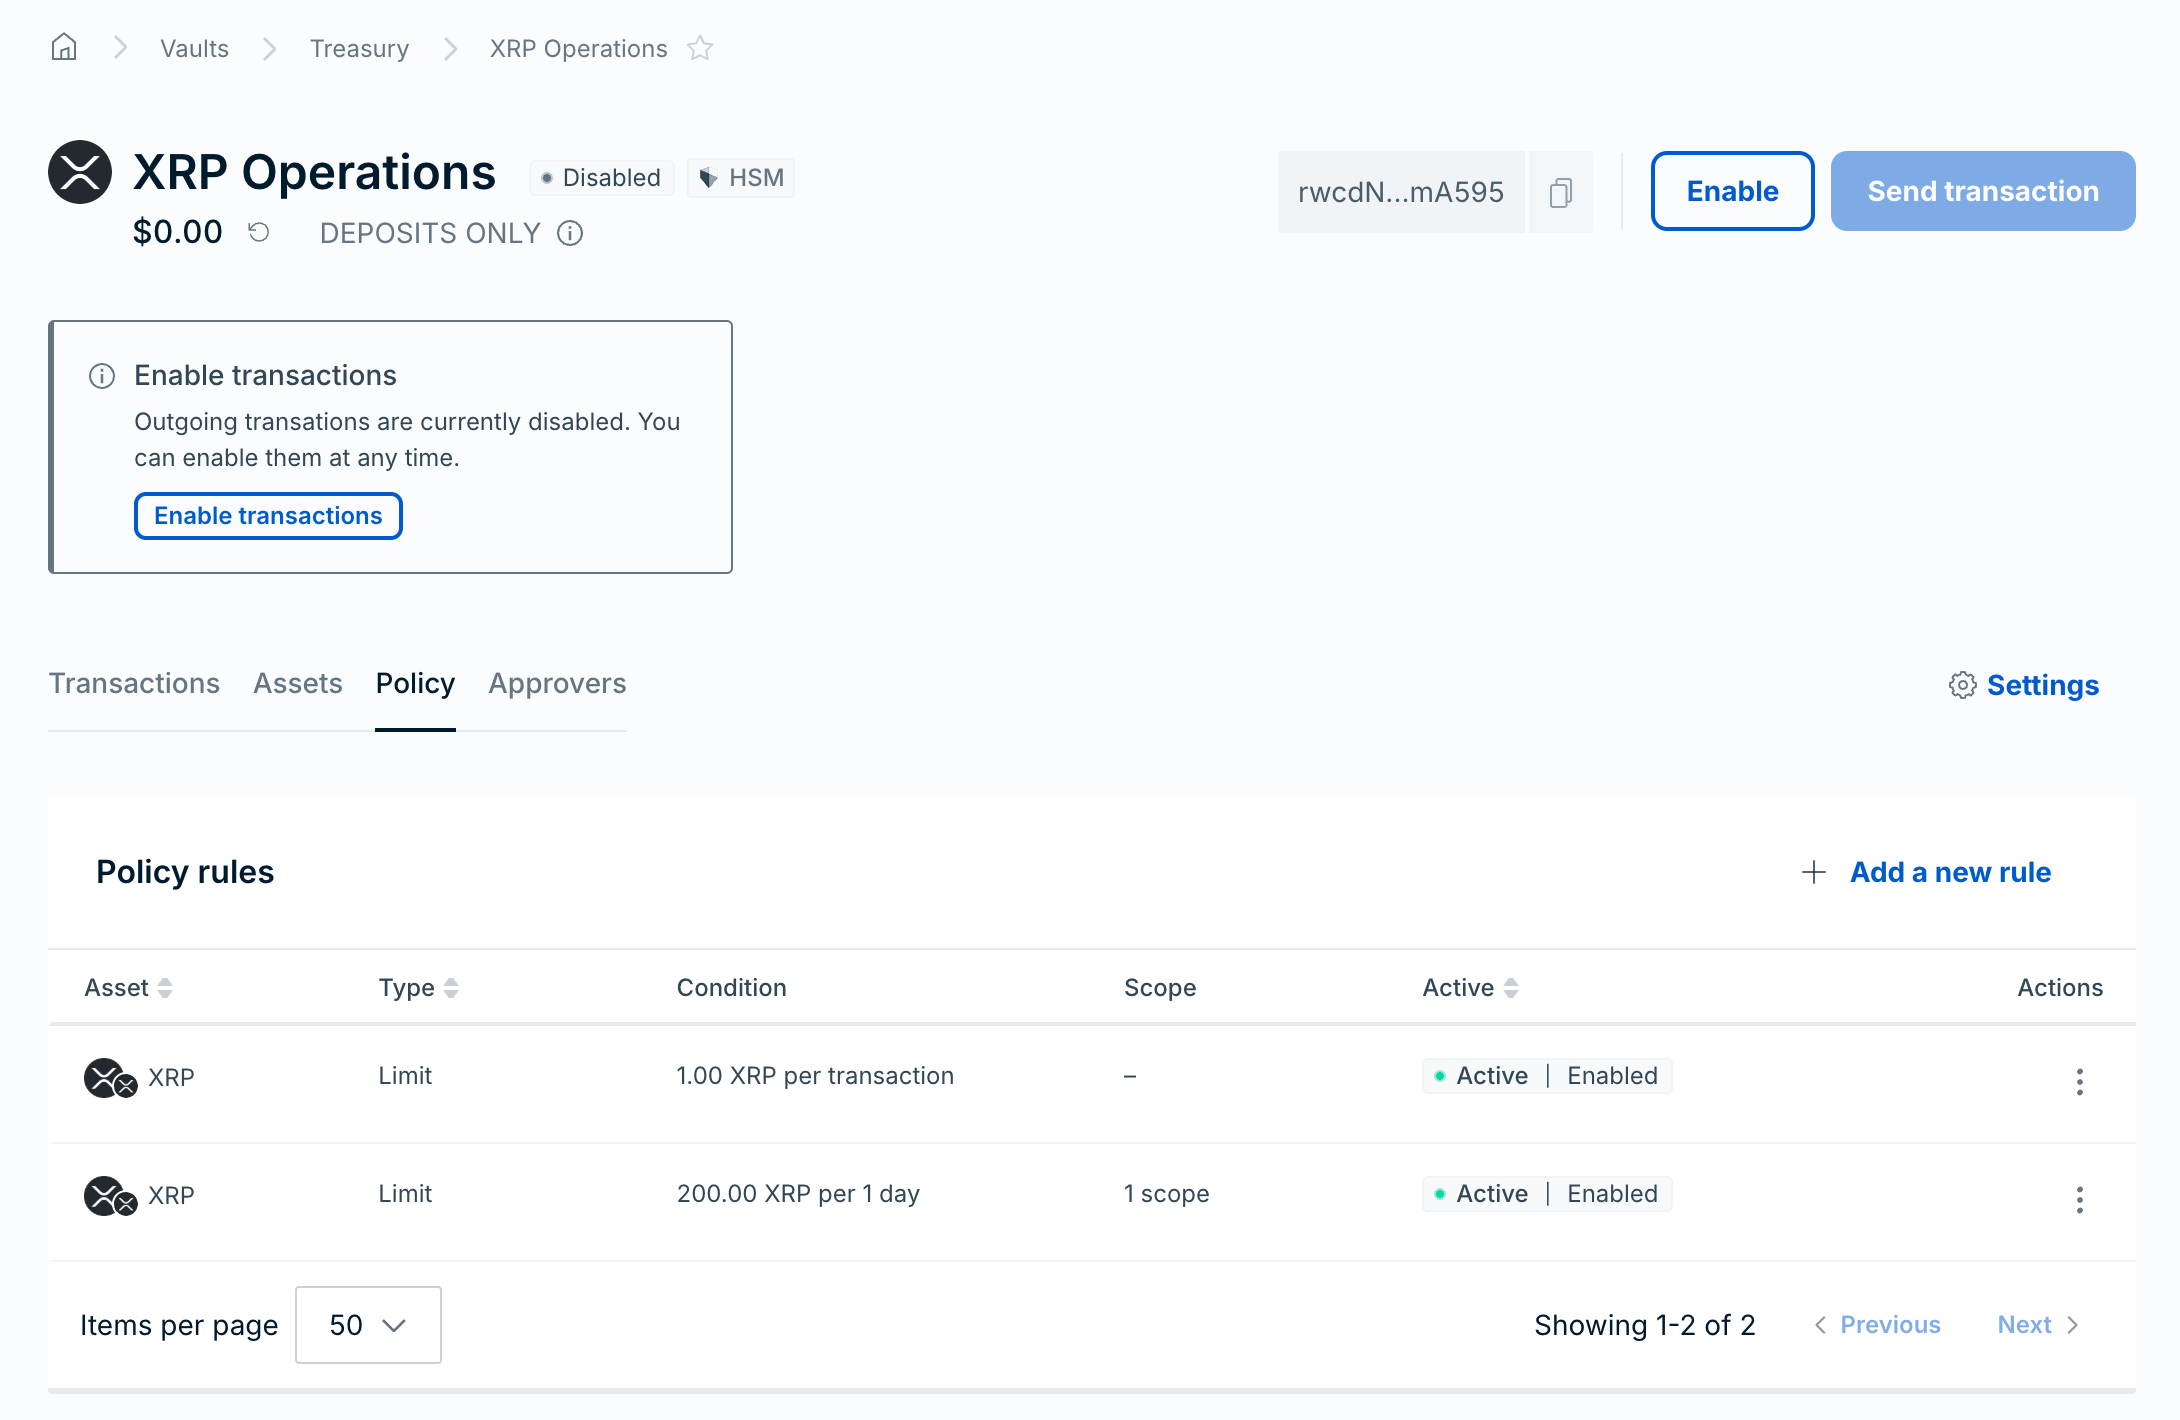Click the Enable button
Screen dimensions: 2180x1420
point(1732,191)
